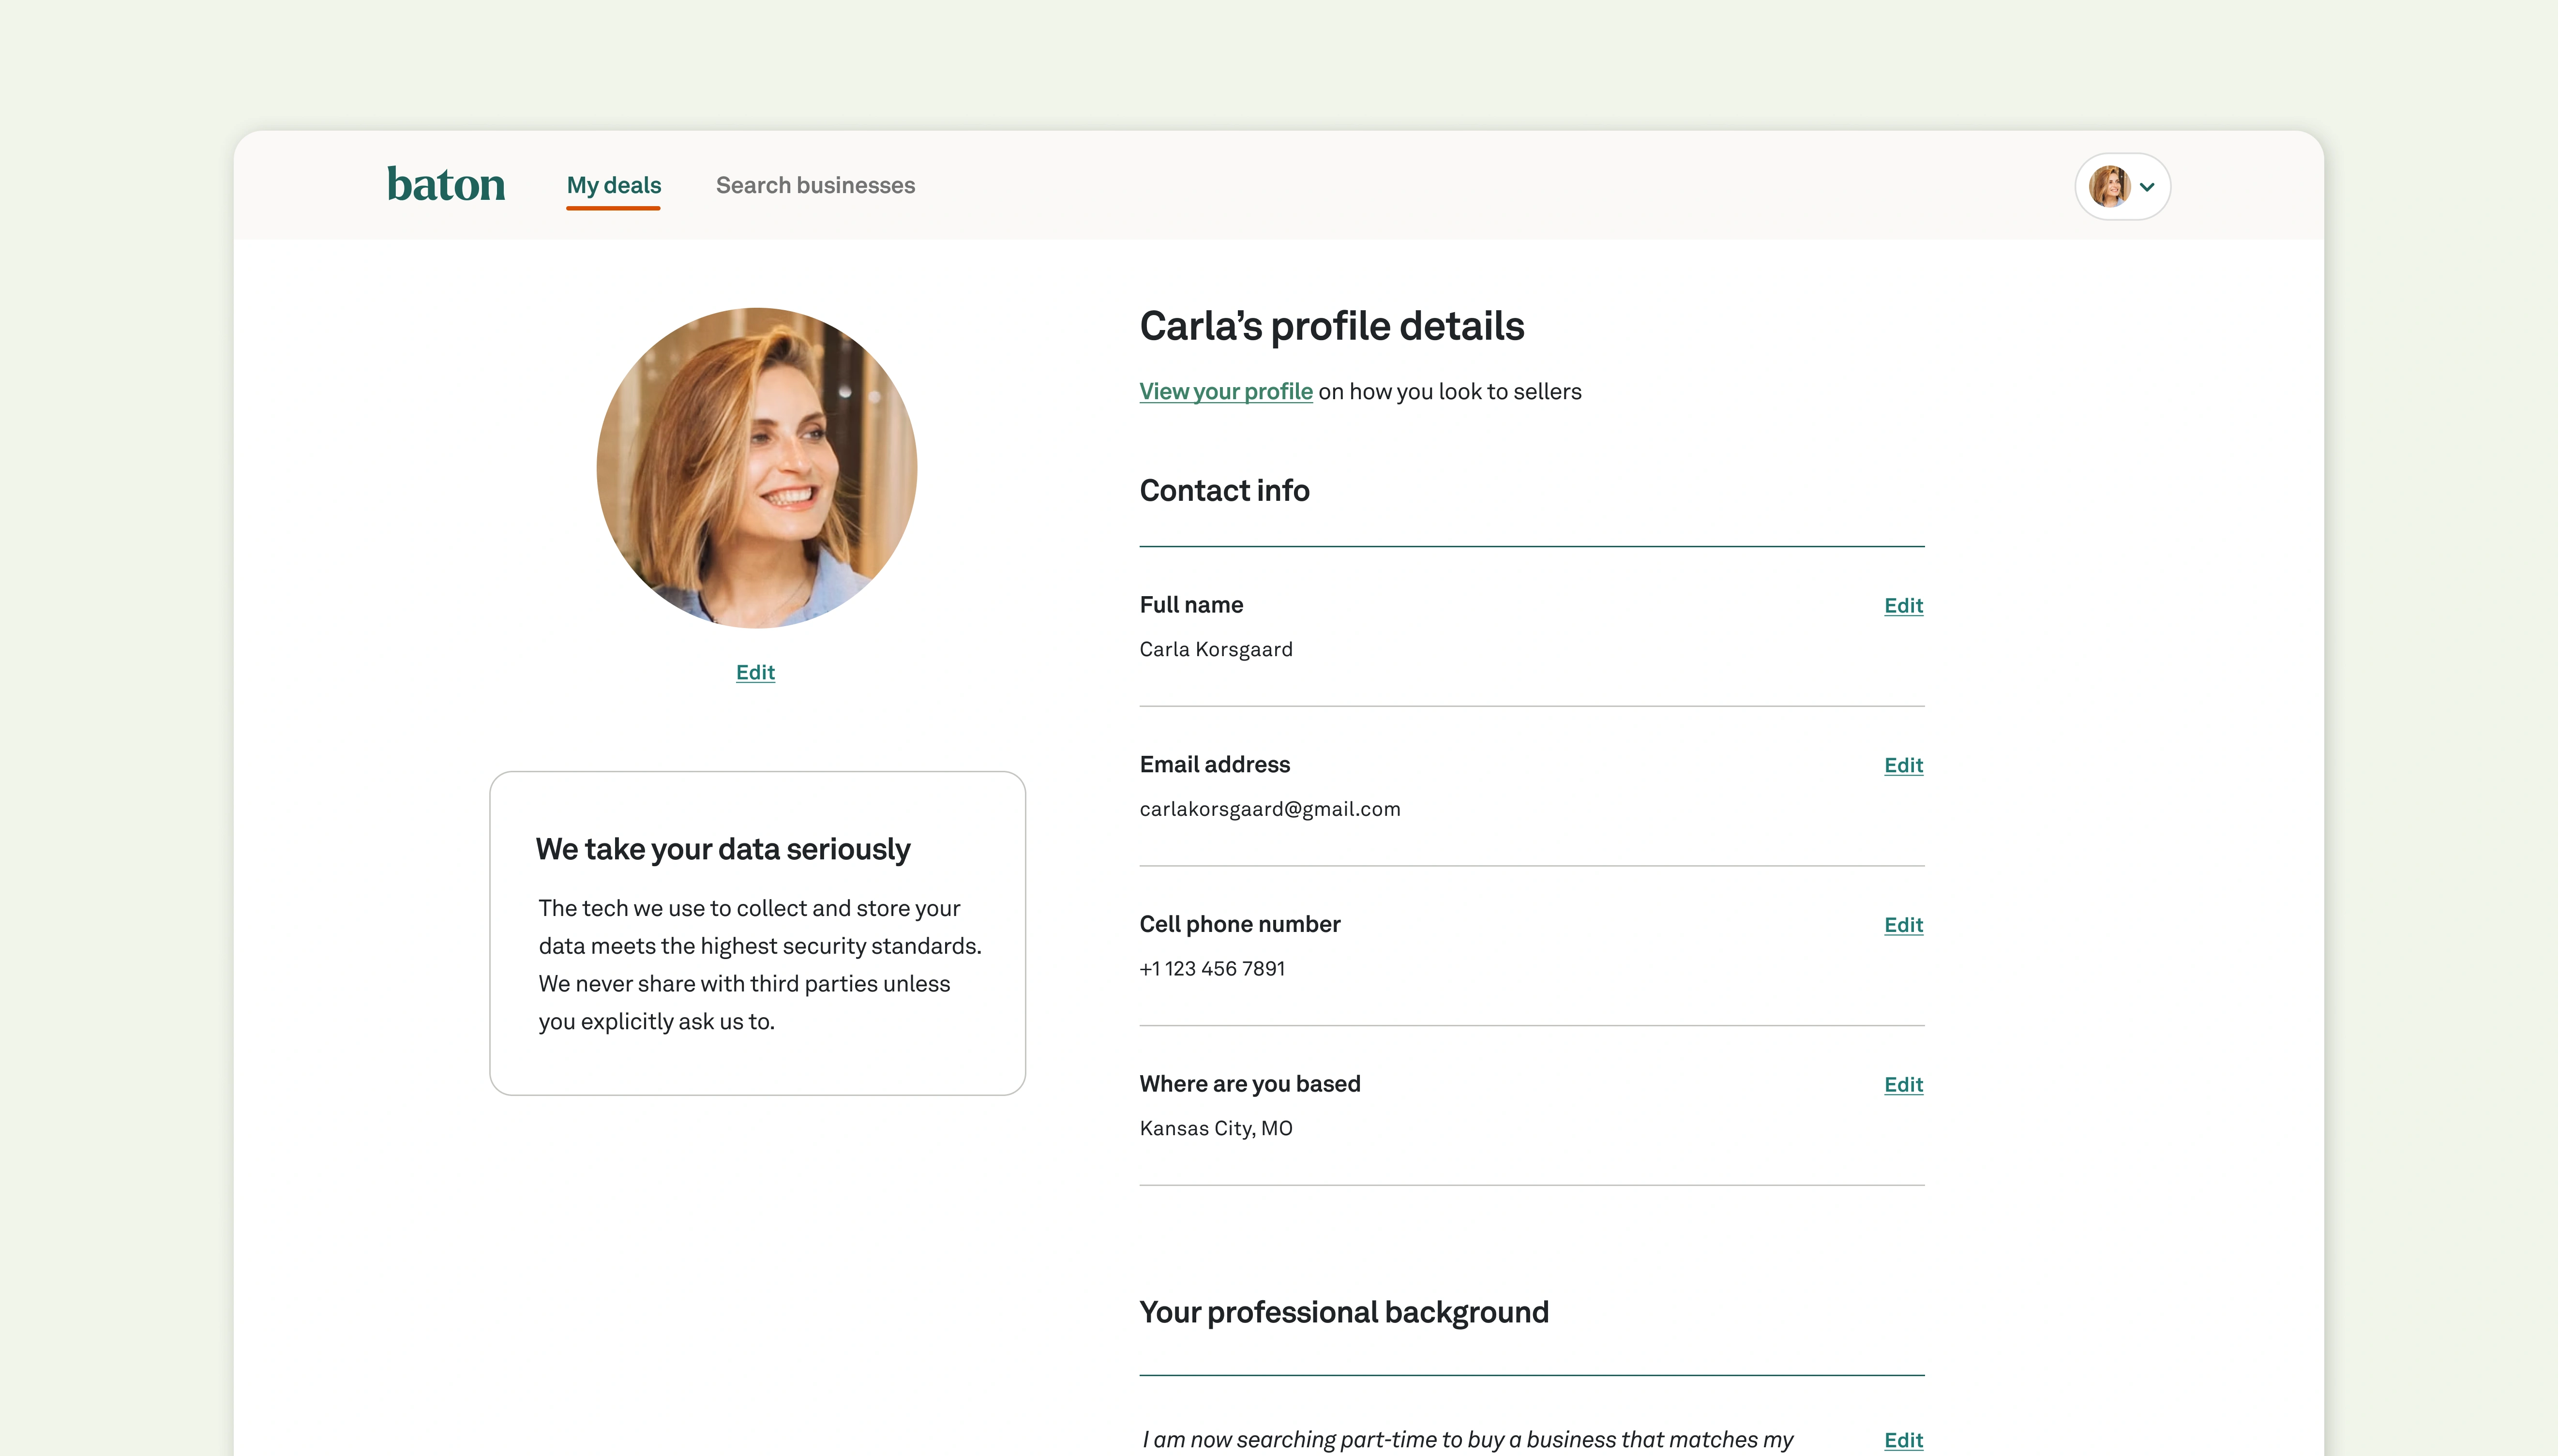Open the Search businesses tab

click(x=815, y=185)
